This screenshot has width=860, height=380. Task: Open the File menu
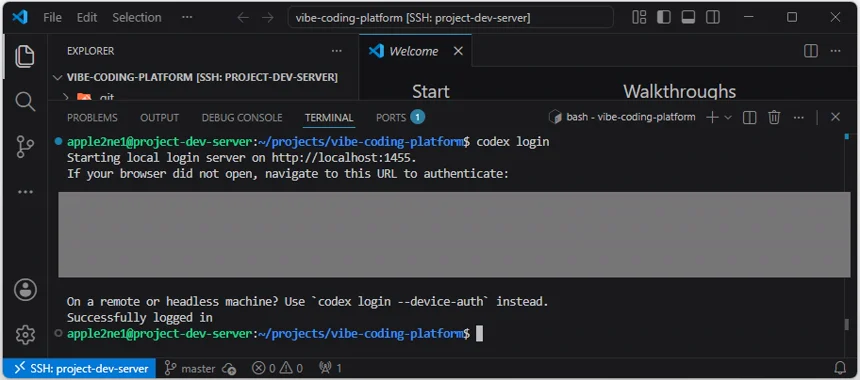coord(52,18)
